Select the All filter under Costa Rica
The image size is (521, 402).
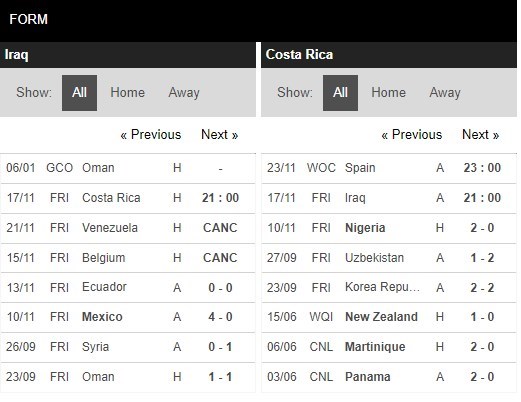click(x=340, y=93)
